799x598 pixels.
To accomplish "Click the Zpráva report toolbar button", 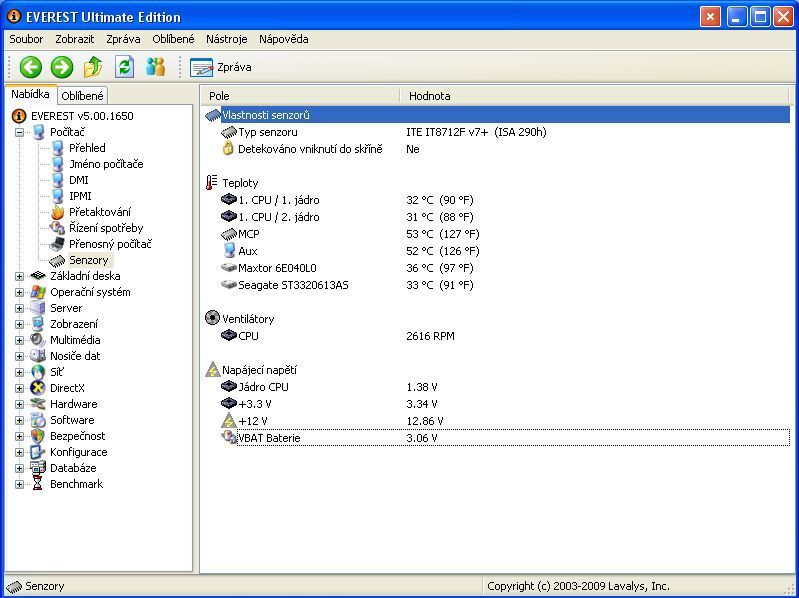I will 221,67.
